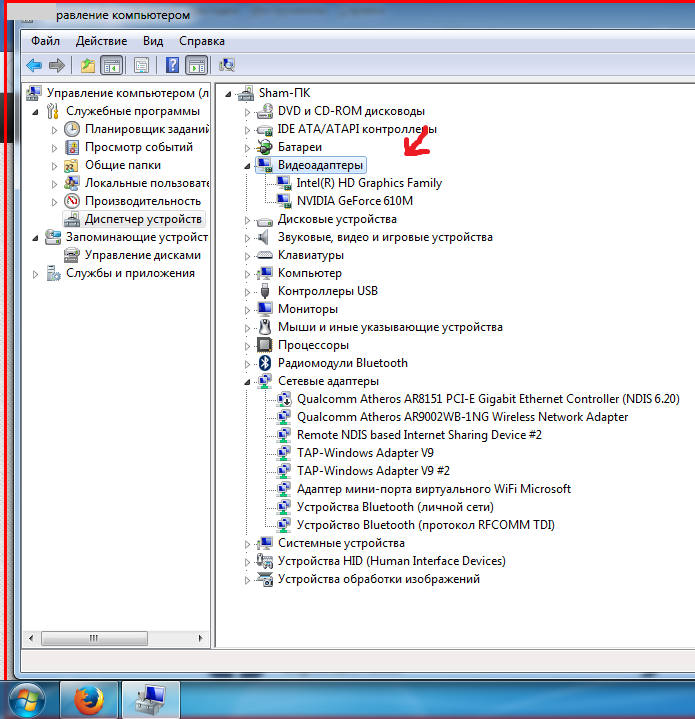Collapse the Видеоадаптеры category
The image size is (695, 719).
(248, 165)
